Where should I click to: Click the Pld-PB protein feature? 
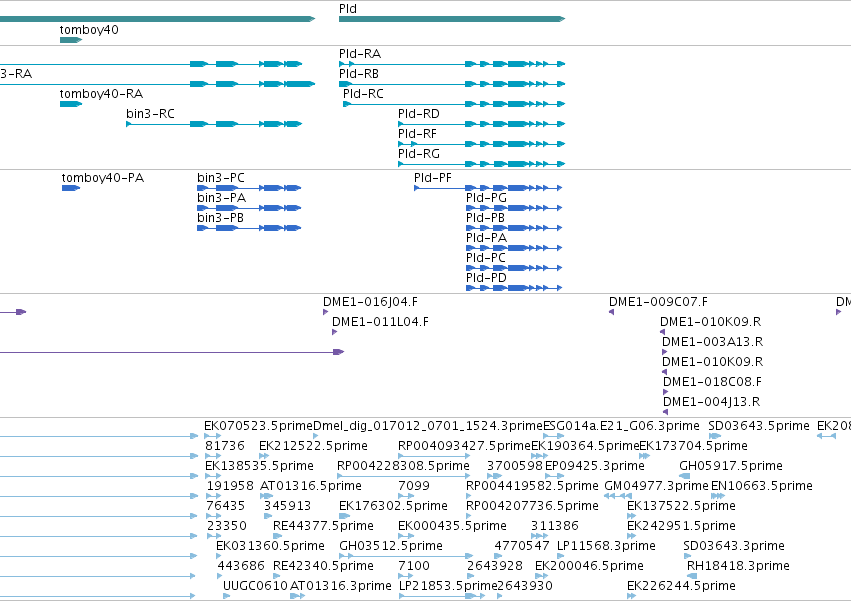coord(514,228)
